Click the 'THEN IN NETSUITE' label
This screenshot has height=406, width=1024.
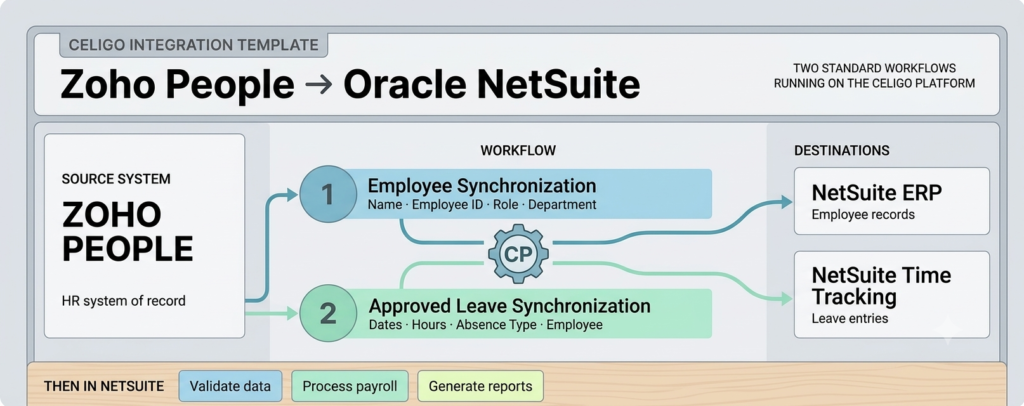click(x=104, y=386)
